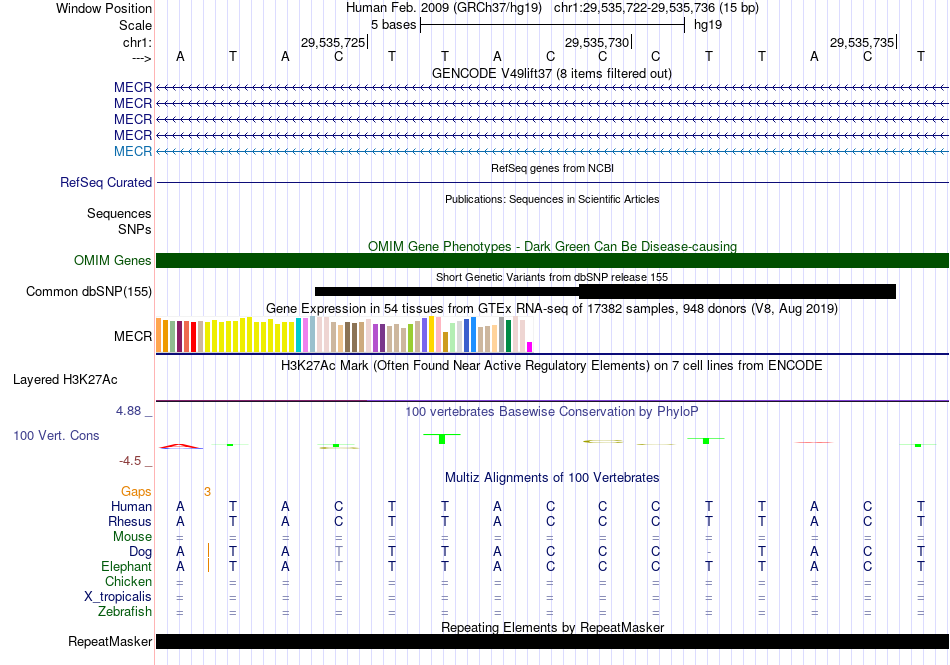Image resolution: width=950 pixels, height=665 pixels.
Task: Click the RepeatMasker label
Action: click(x=110, y=641)
